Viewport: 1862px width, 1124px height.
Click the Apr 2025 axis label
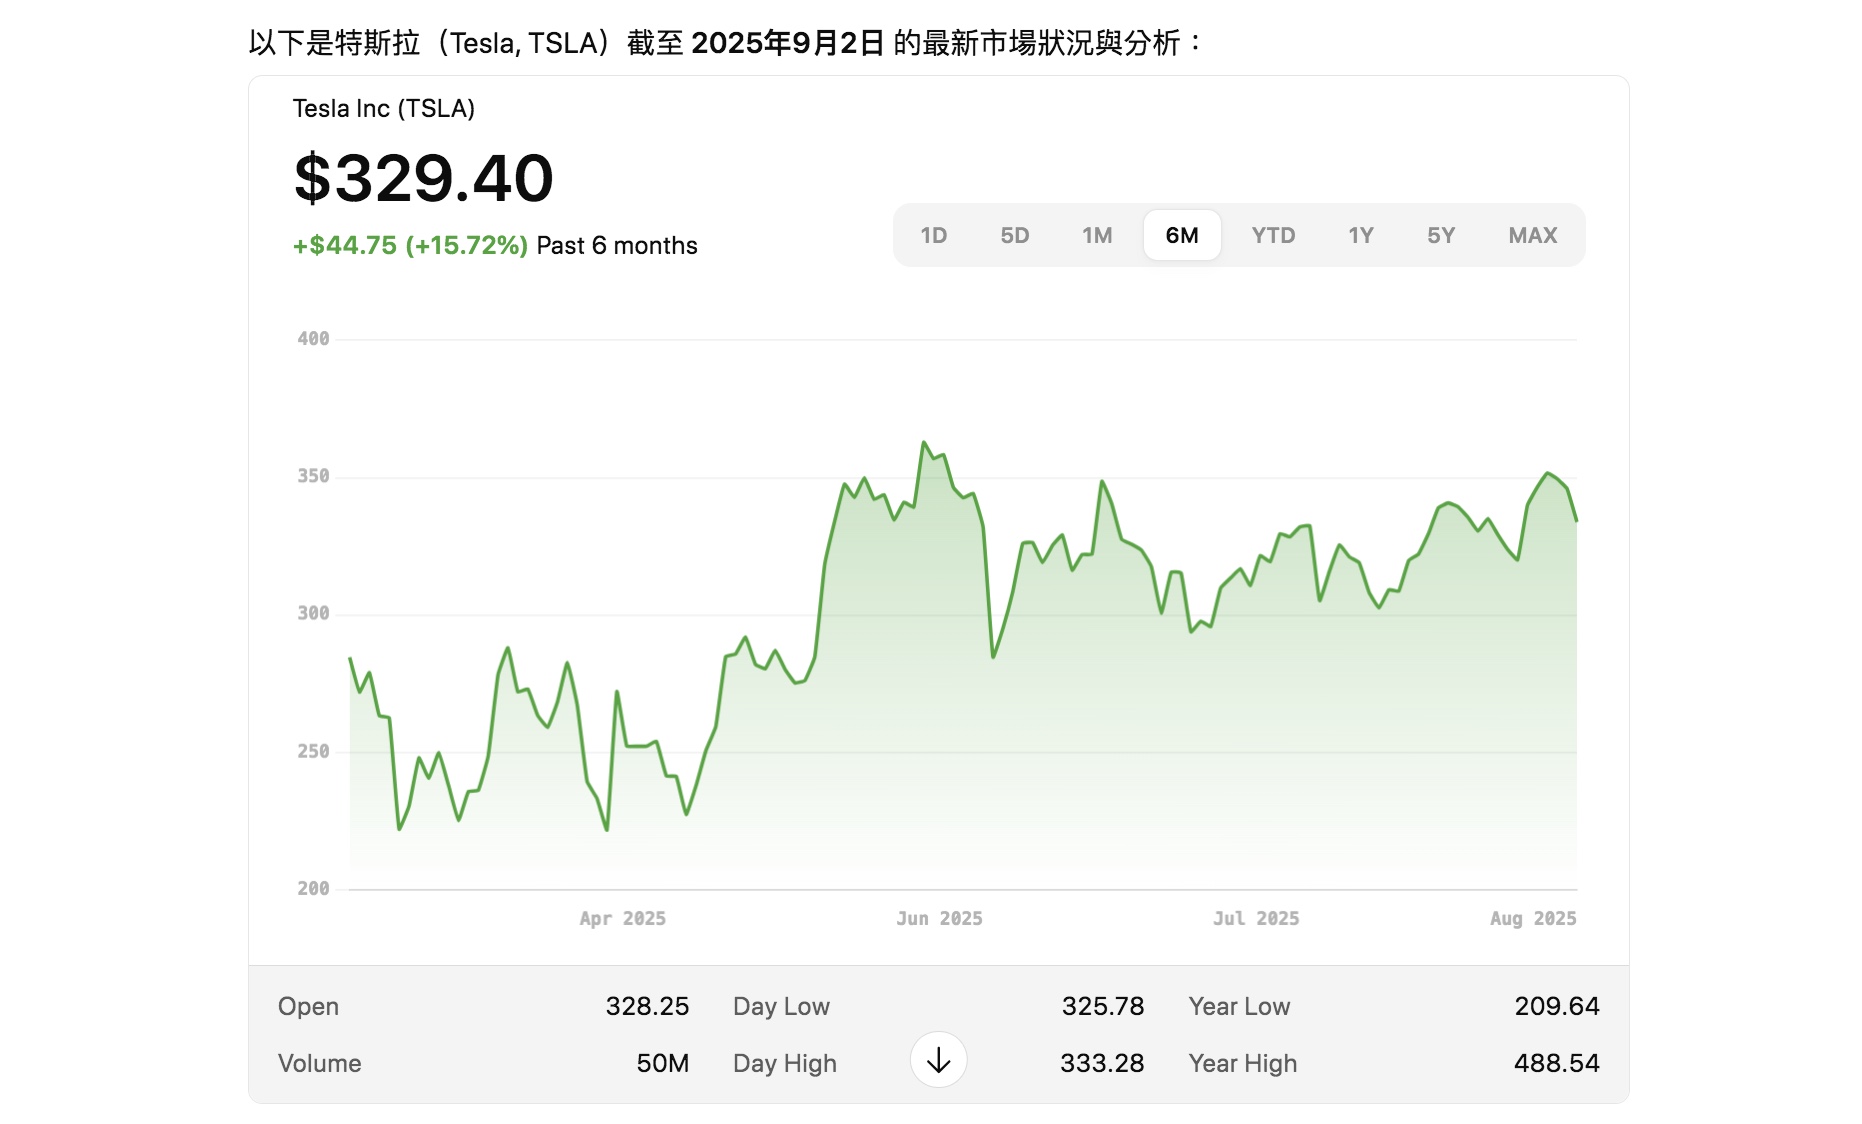622,919
